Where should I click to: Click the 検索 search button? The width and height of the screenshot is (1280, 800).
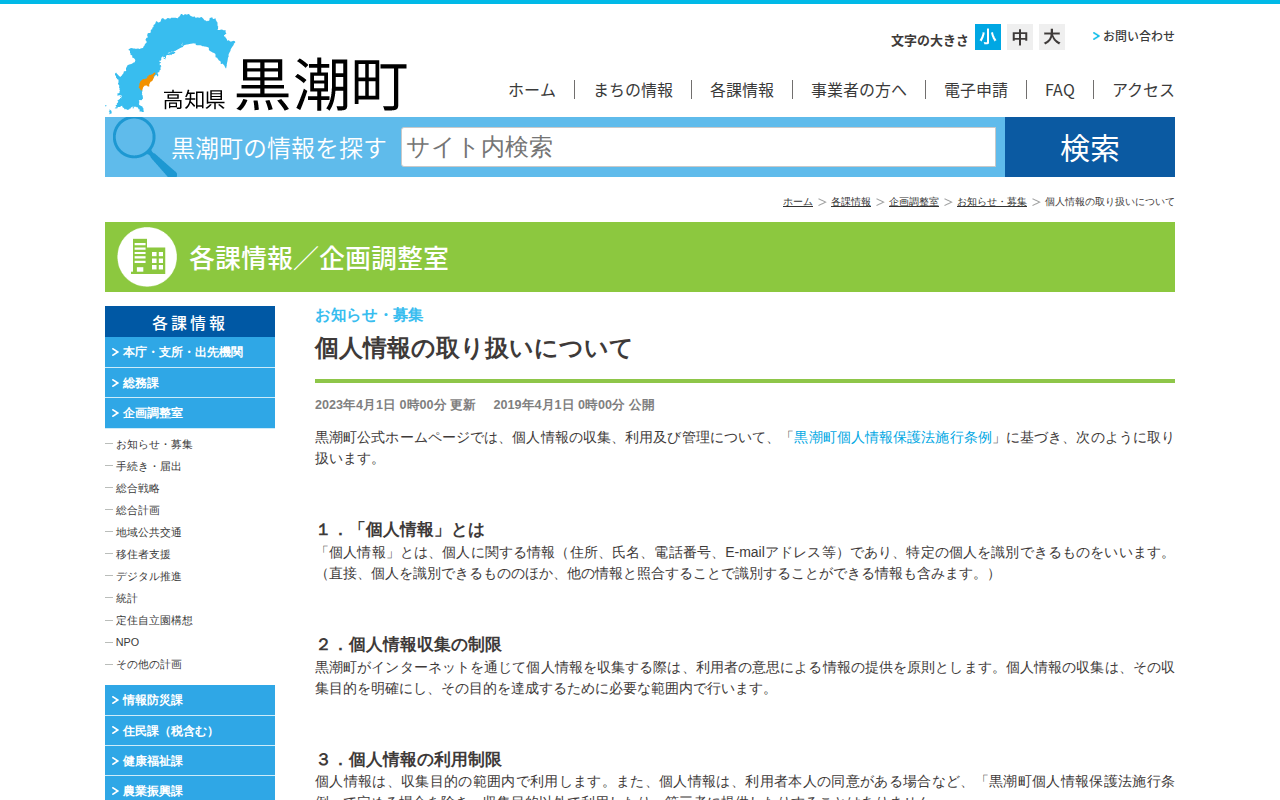point(1090,147)
